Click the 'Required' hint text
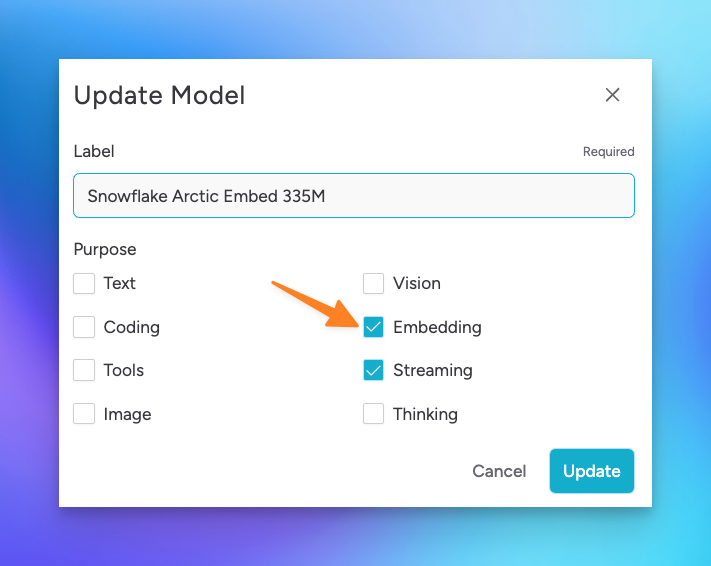This screenshot has width=711, height=566. tap(608, 152)
